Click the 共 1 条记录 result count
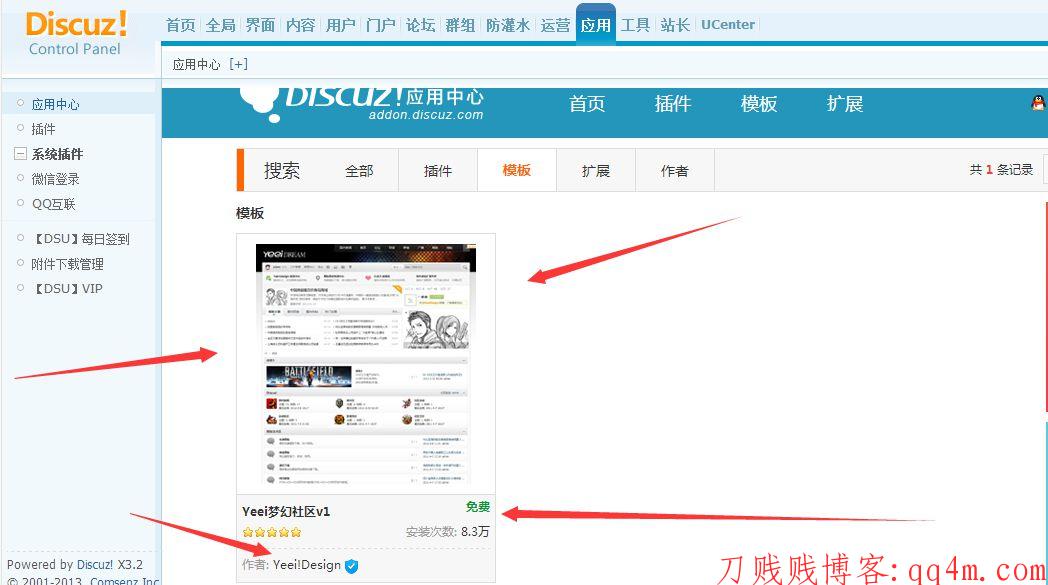This screenshot has height=585, width=1048. click(1001, 170)
